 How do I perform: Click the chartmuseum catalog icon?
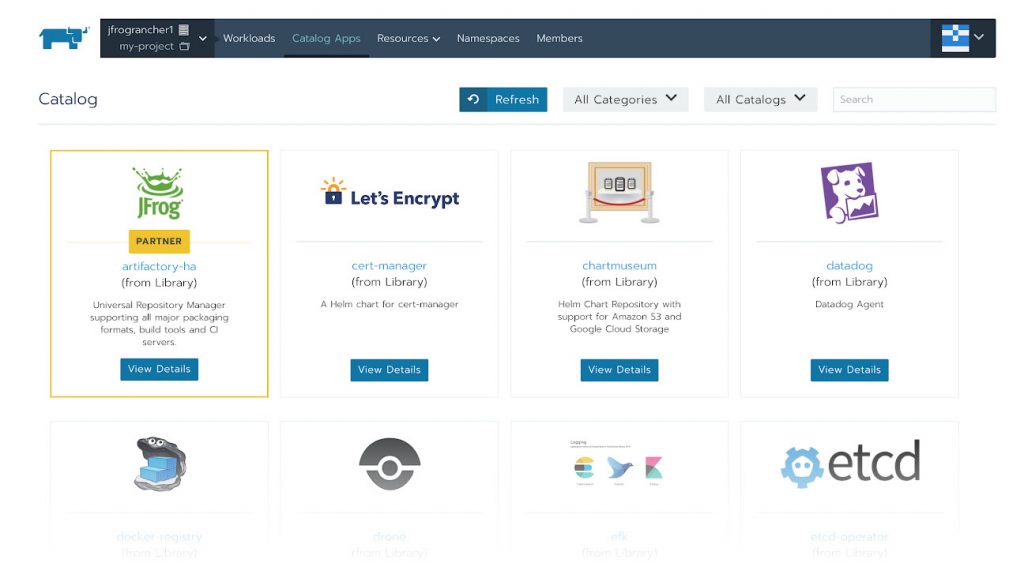point(619,193)
